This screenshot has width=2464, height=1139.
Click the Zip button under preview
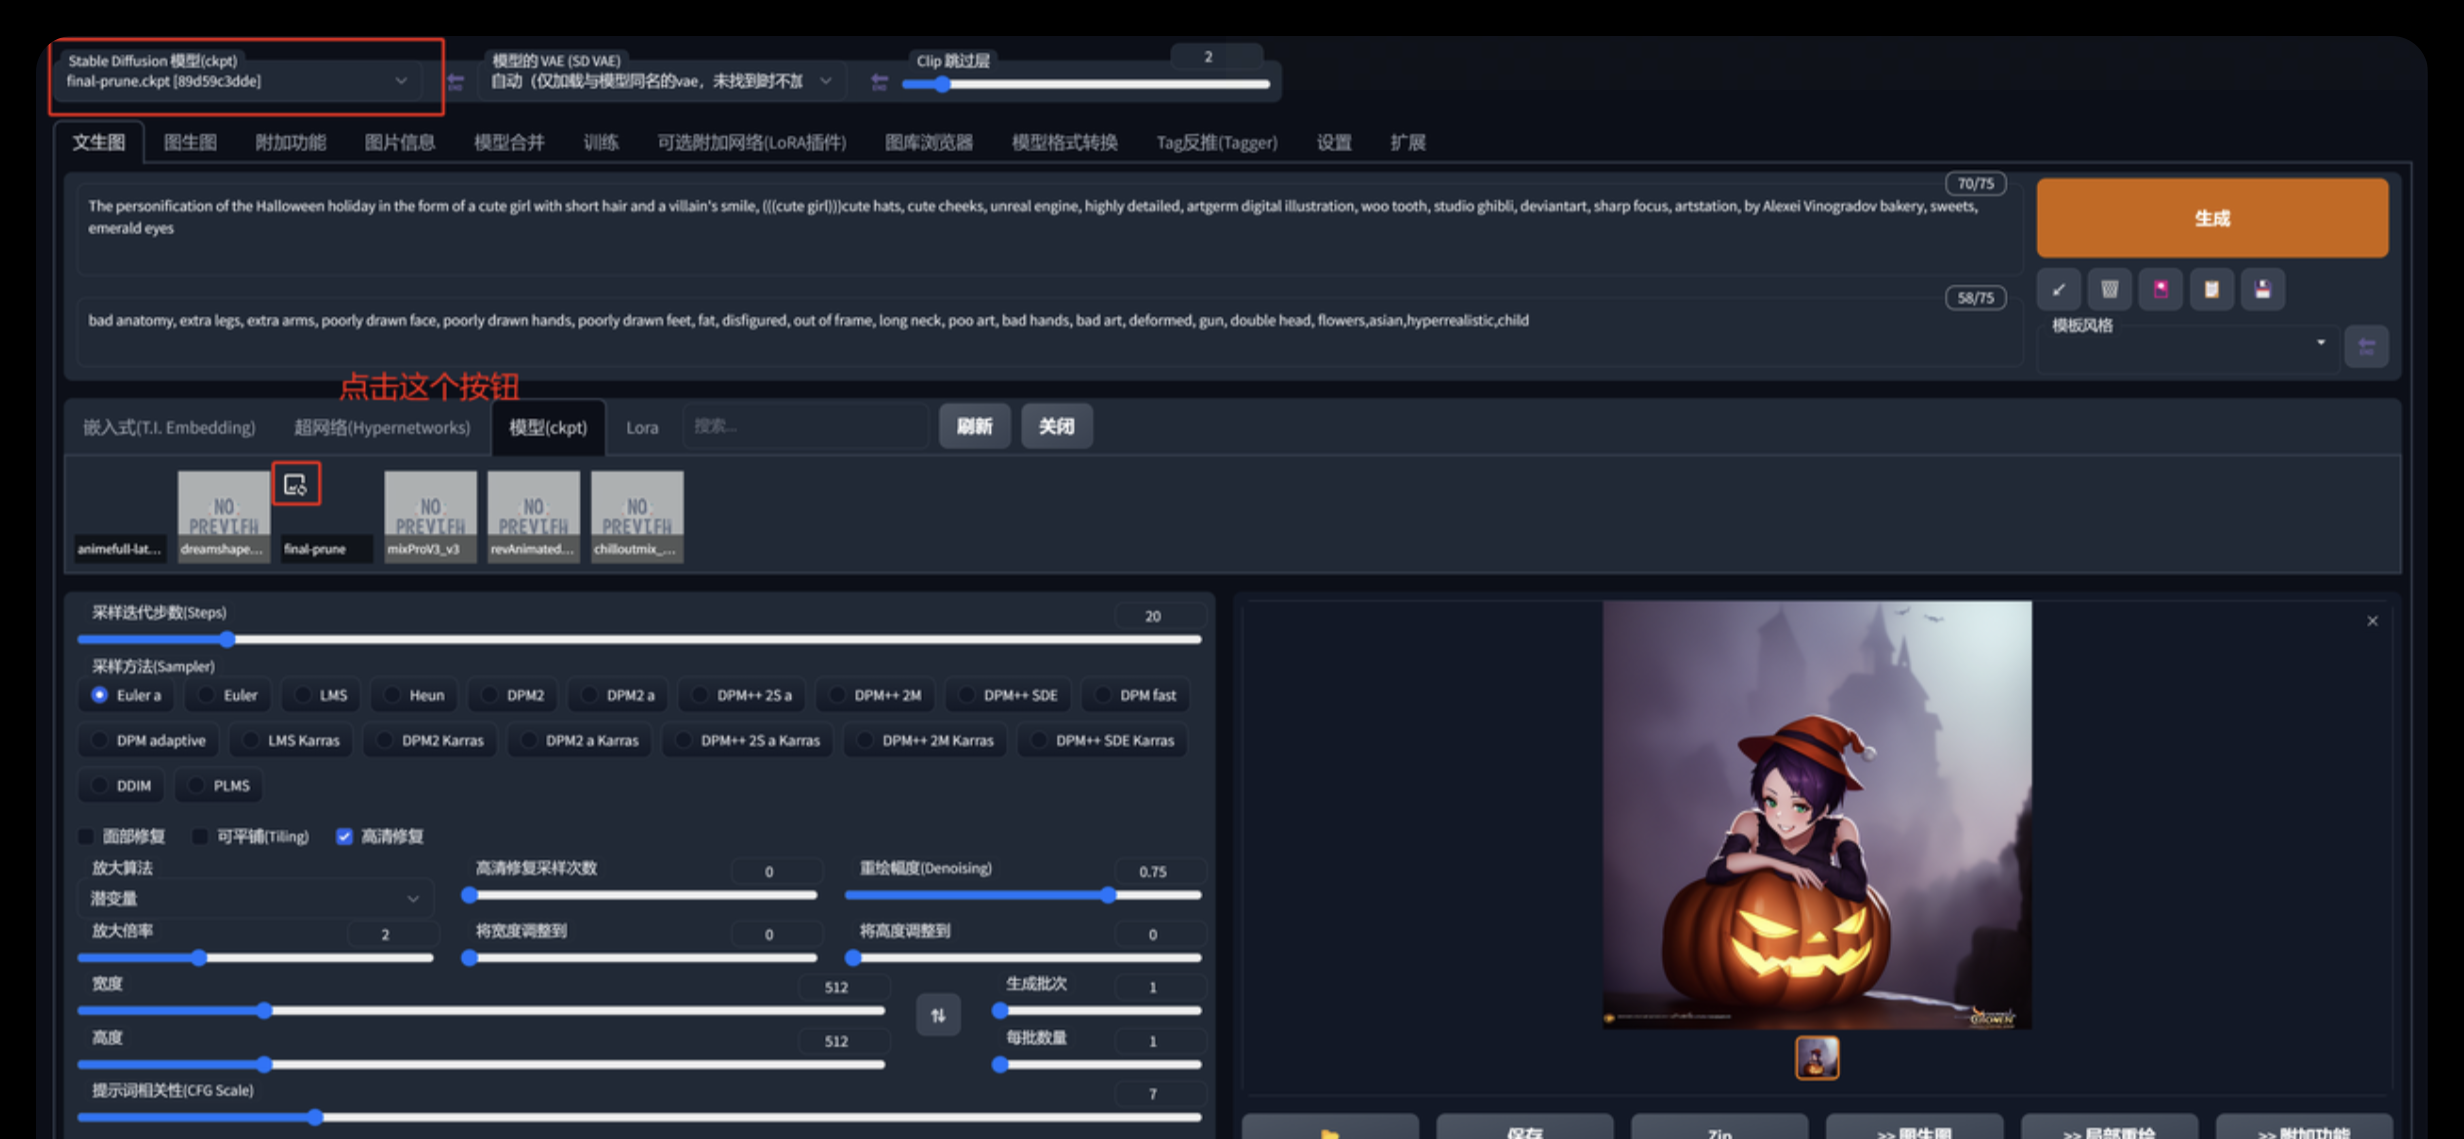click(1719, 1129)
